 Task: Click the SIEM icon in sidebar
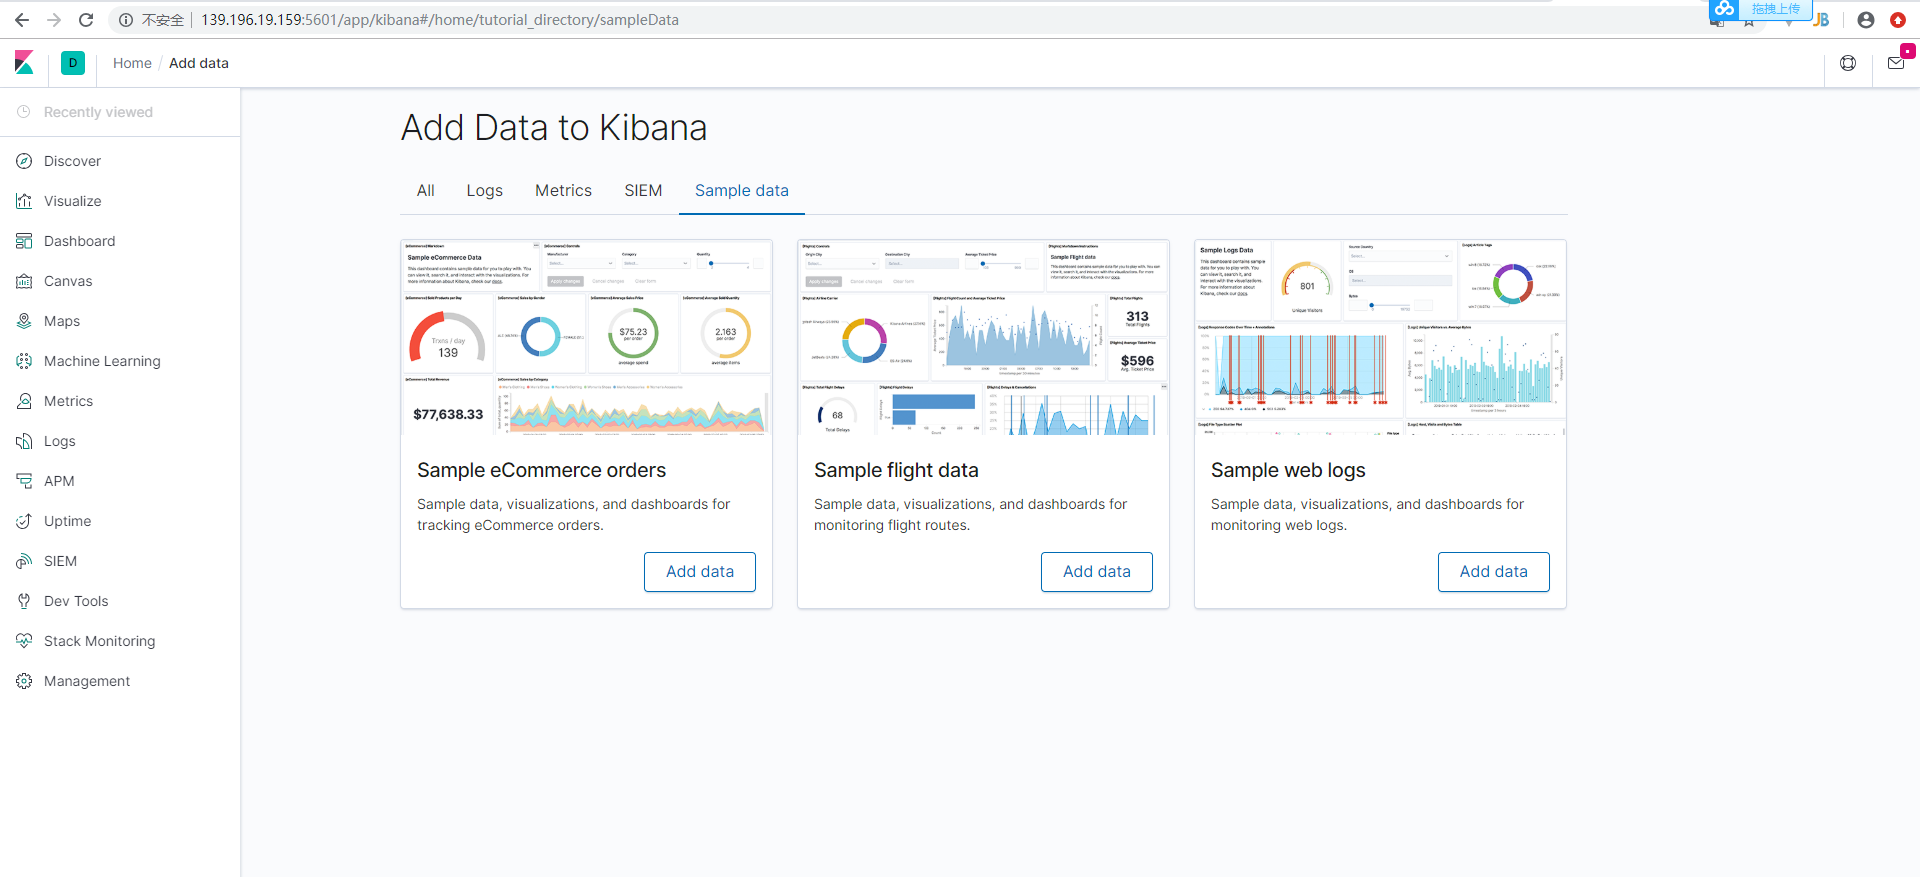24,561
